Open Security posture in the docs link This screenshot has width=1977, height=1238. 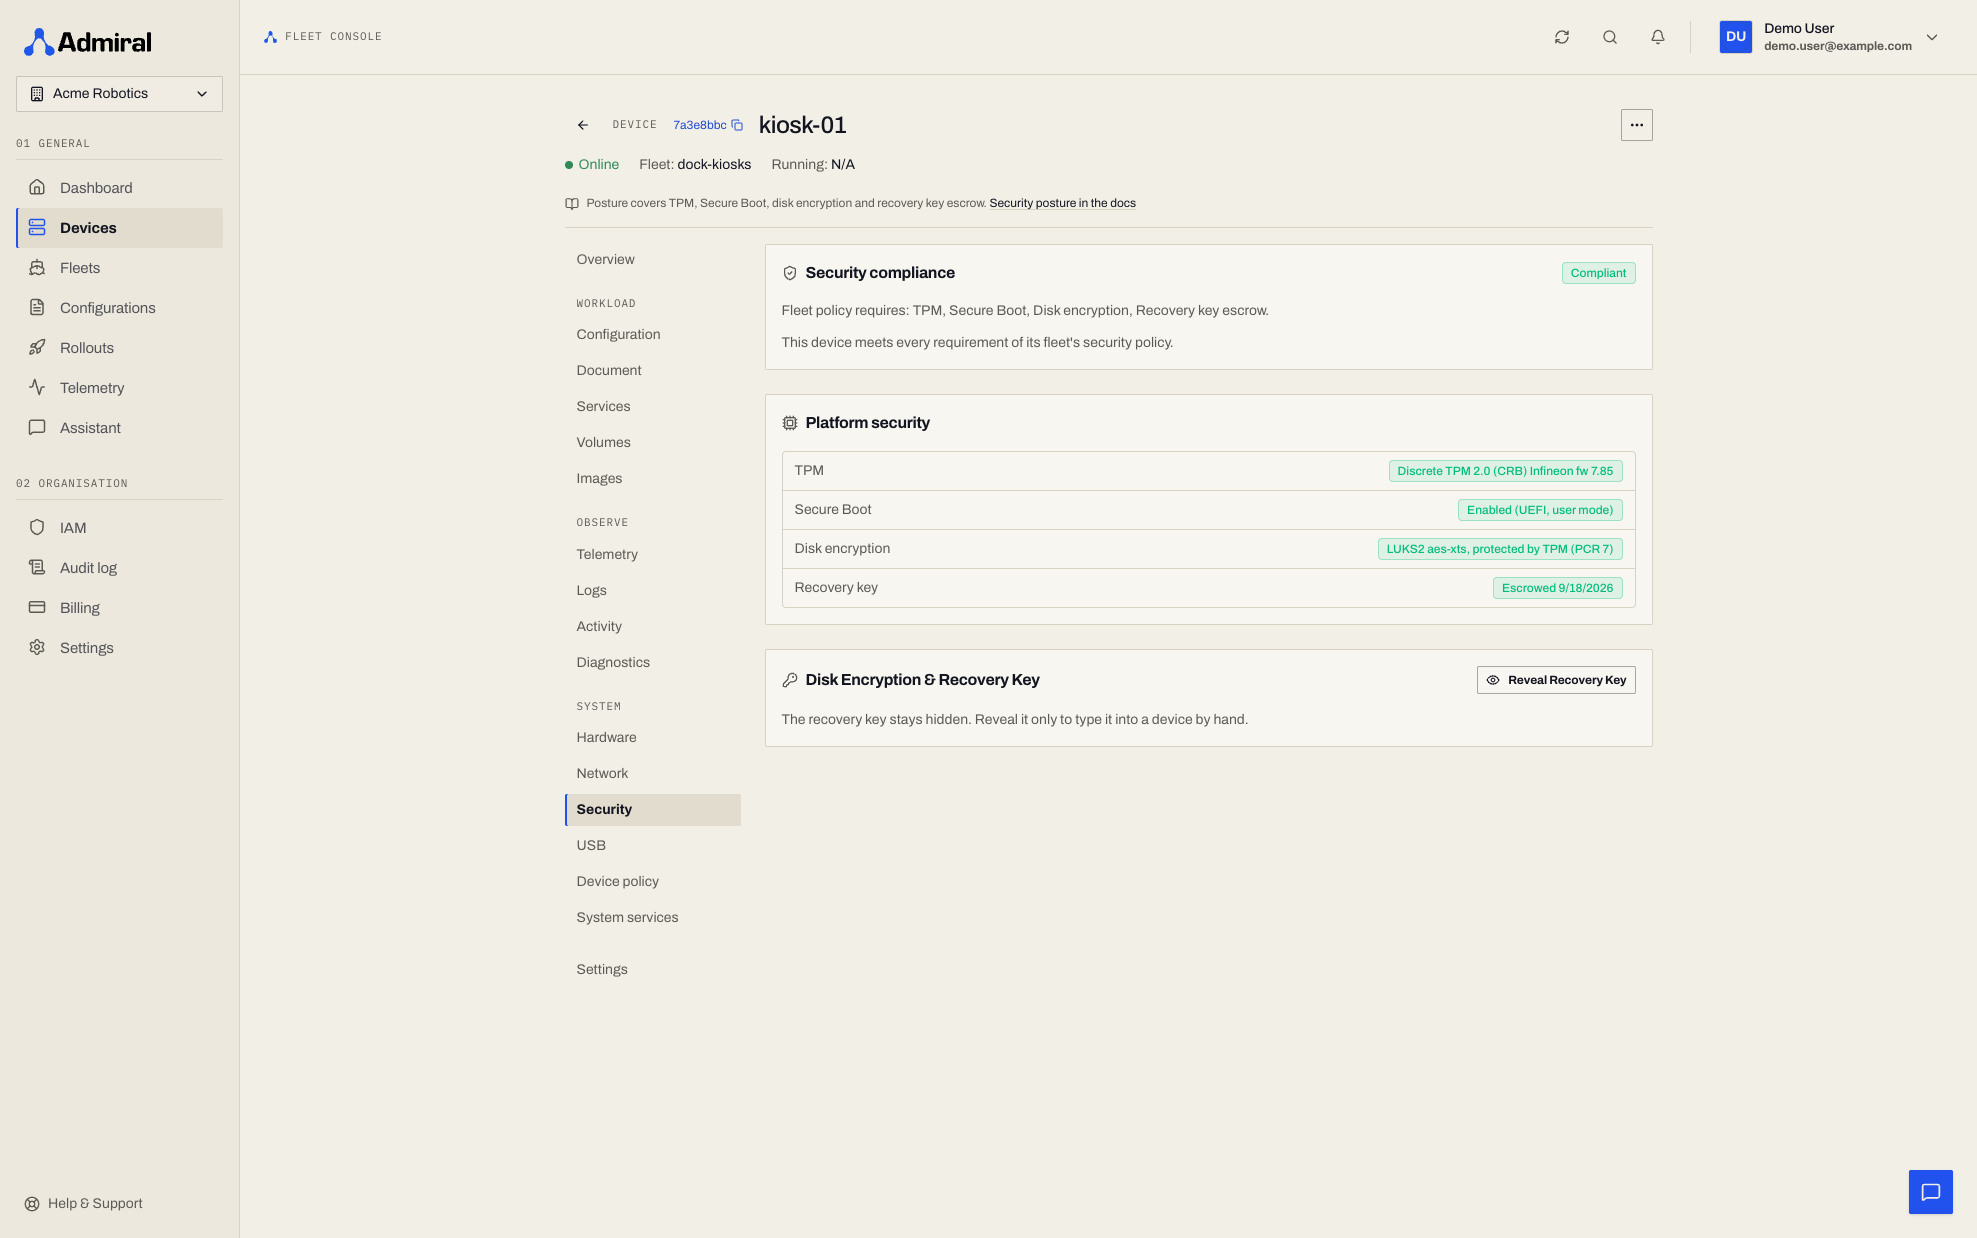[1062, 203]
